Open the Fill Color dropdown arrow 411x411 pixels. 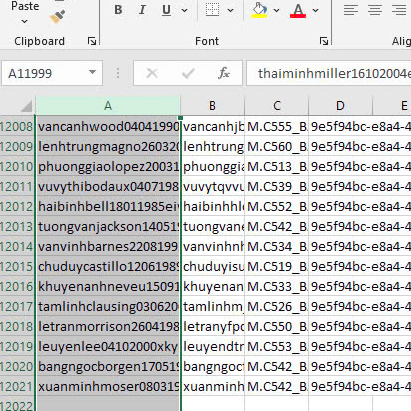(x=276, y=10)
